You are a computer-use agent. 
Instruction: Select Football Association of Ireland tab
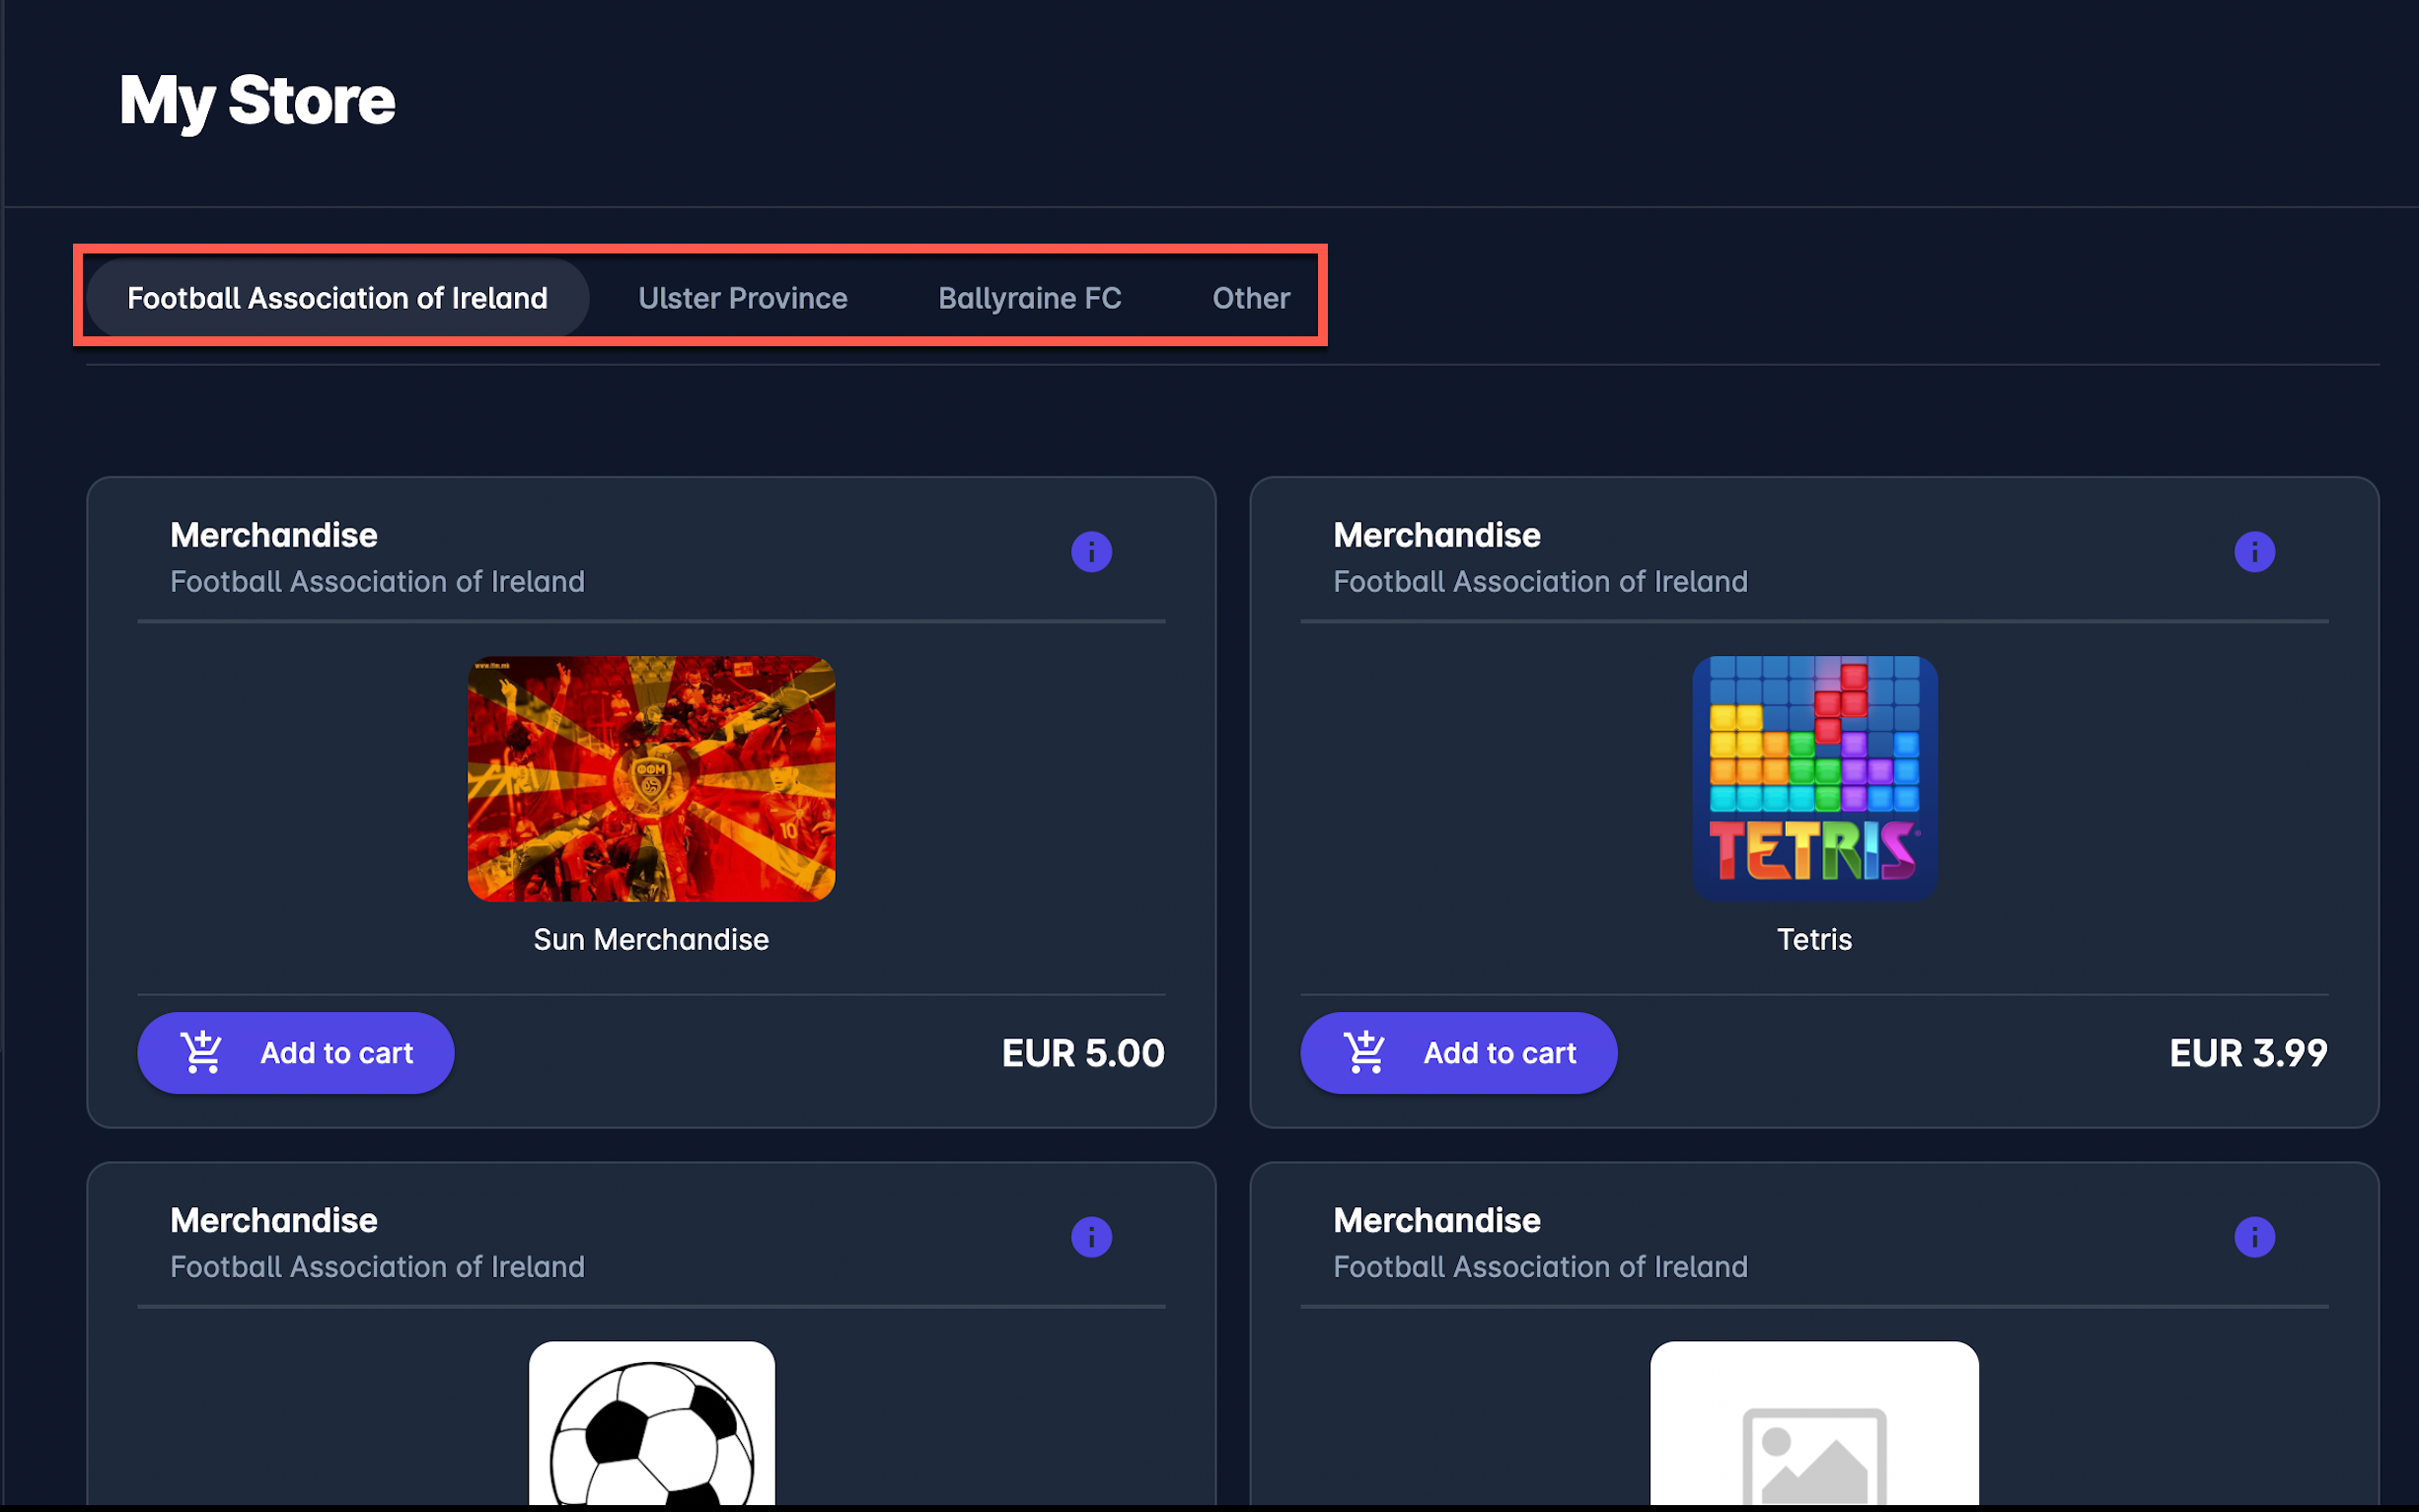(337, 298)
